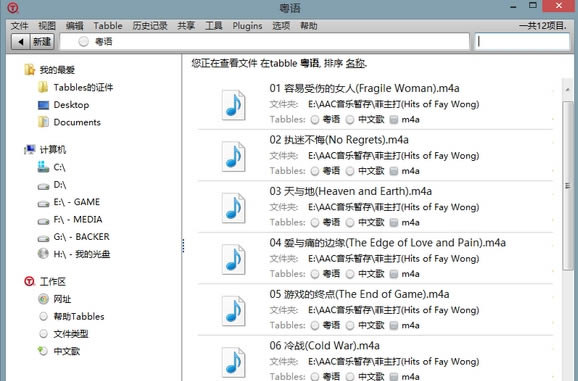Click 中文歌 tabble tag on 01 Fragile Woman
The width and height of the screenshot is (578, 381).
[x=365, y=119]
